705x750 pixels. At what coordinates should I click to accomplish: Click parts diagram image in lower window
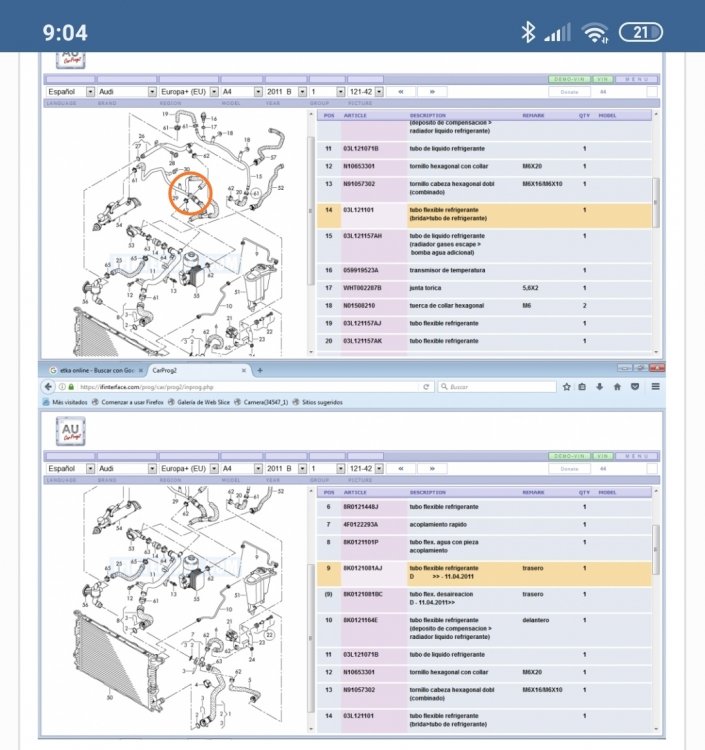coord(177,607)
